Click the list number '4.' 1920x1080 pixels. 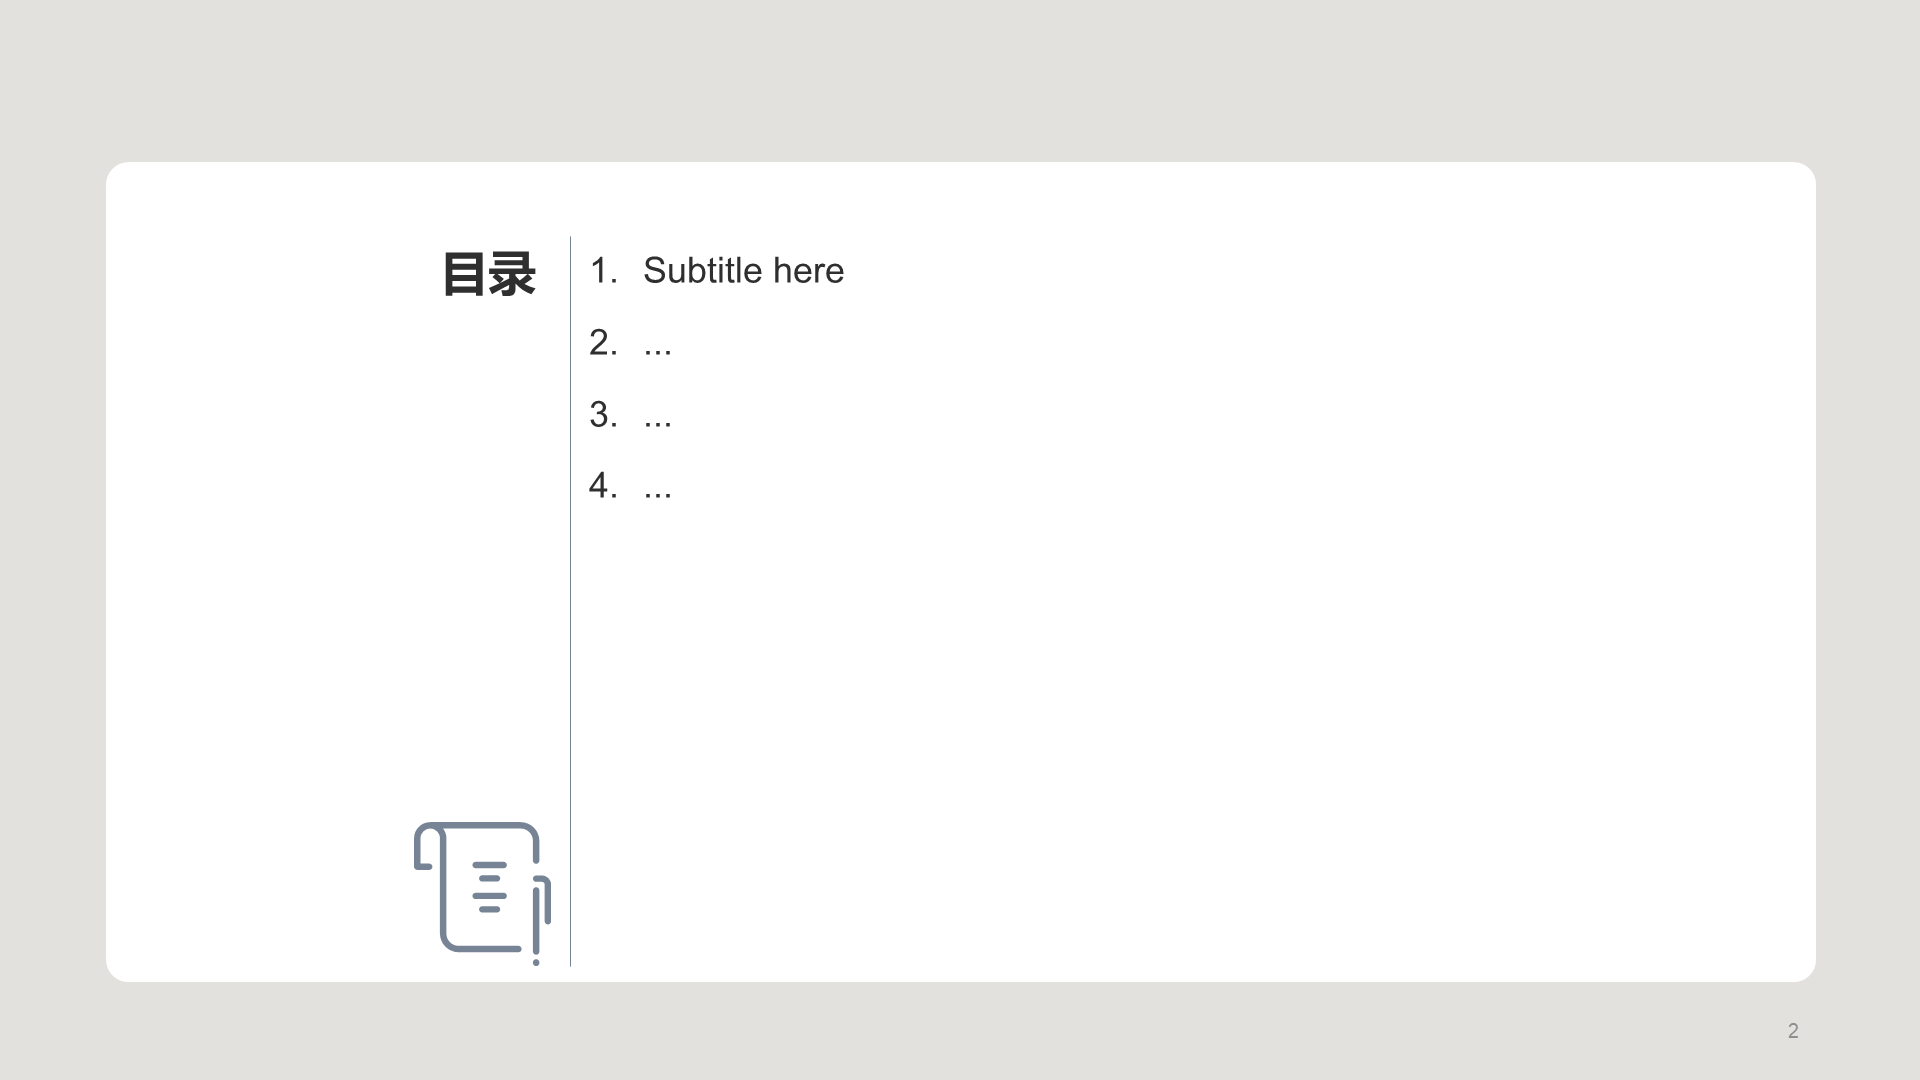[603, 486]
